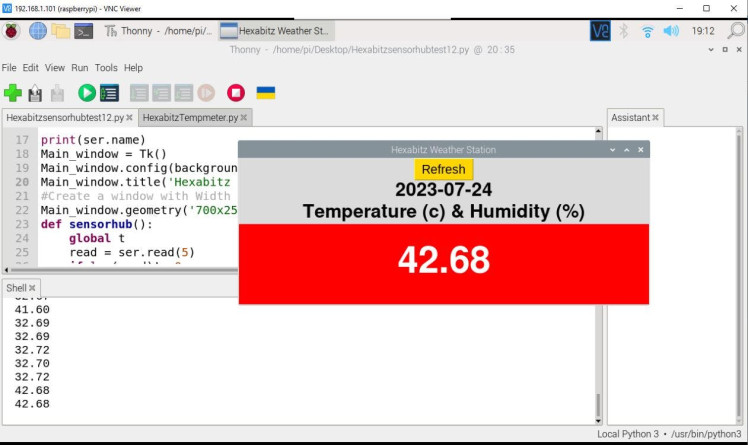The height and width of the screenshot is (445, 748).
Task: Open the speaker volume control
Action: click(671, 31)
